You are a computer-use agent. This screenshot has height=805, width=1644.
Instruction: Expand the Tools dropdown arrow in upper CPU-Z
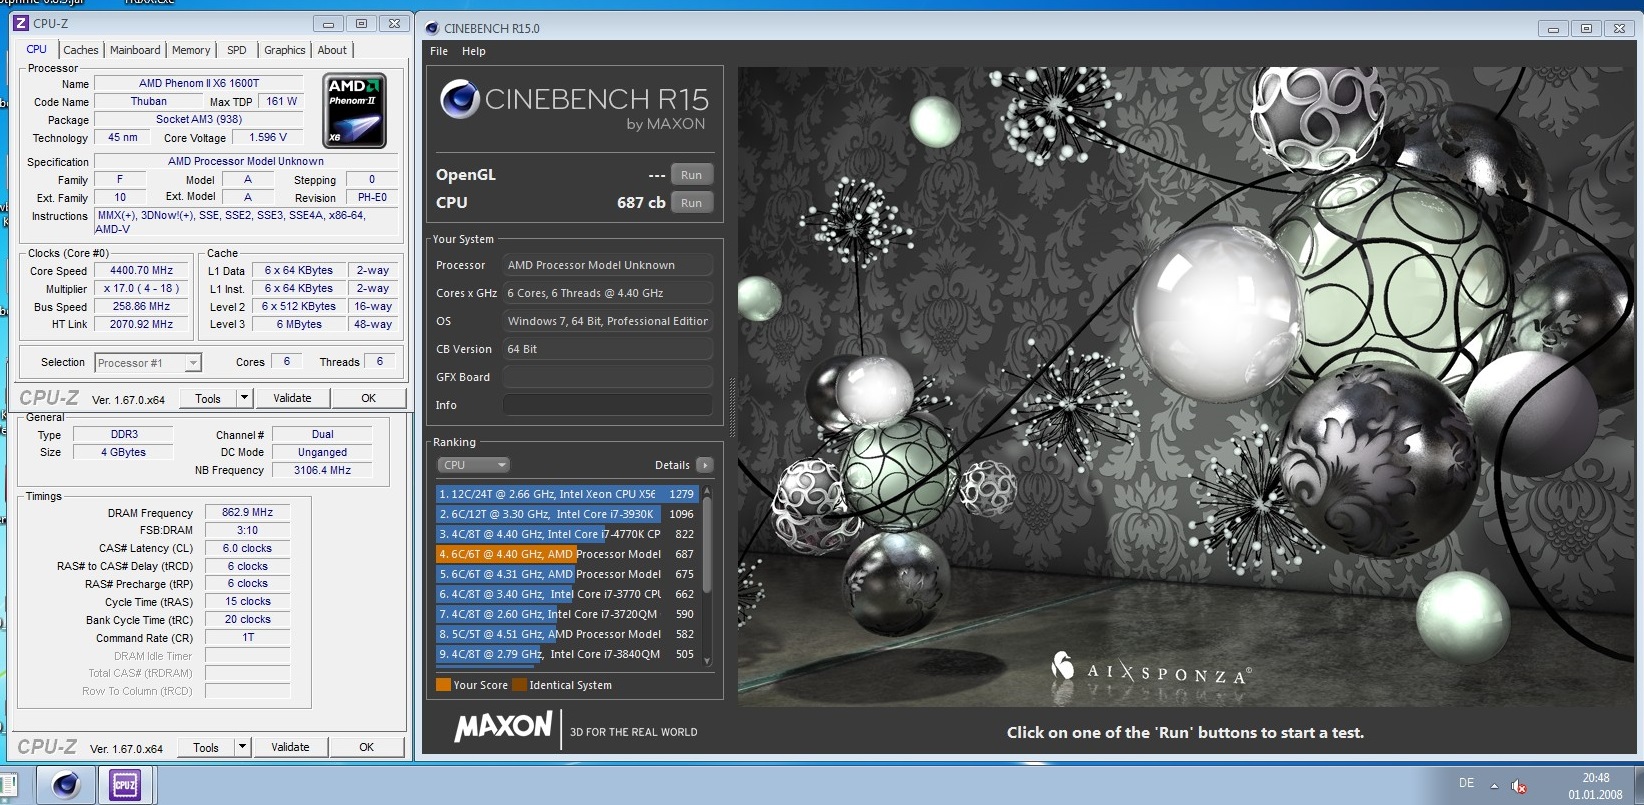244,398
